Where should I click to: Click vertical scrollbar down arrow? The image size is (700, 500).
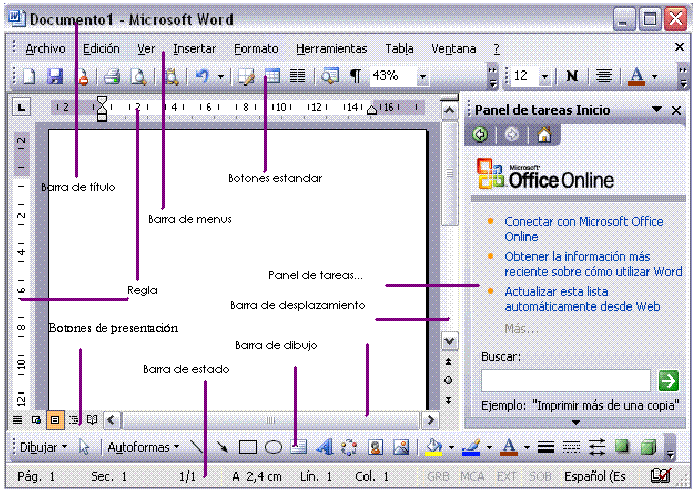pyautogui.click(x=450, y=342)
